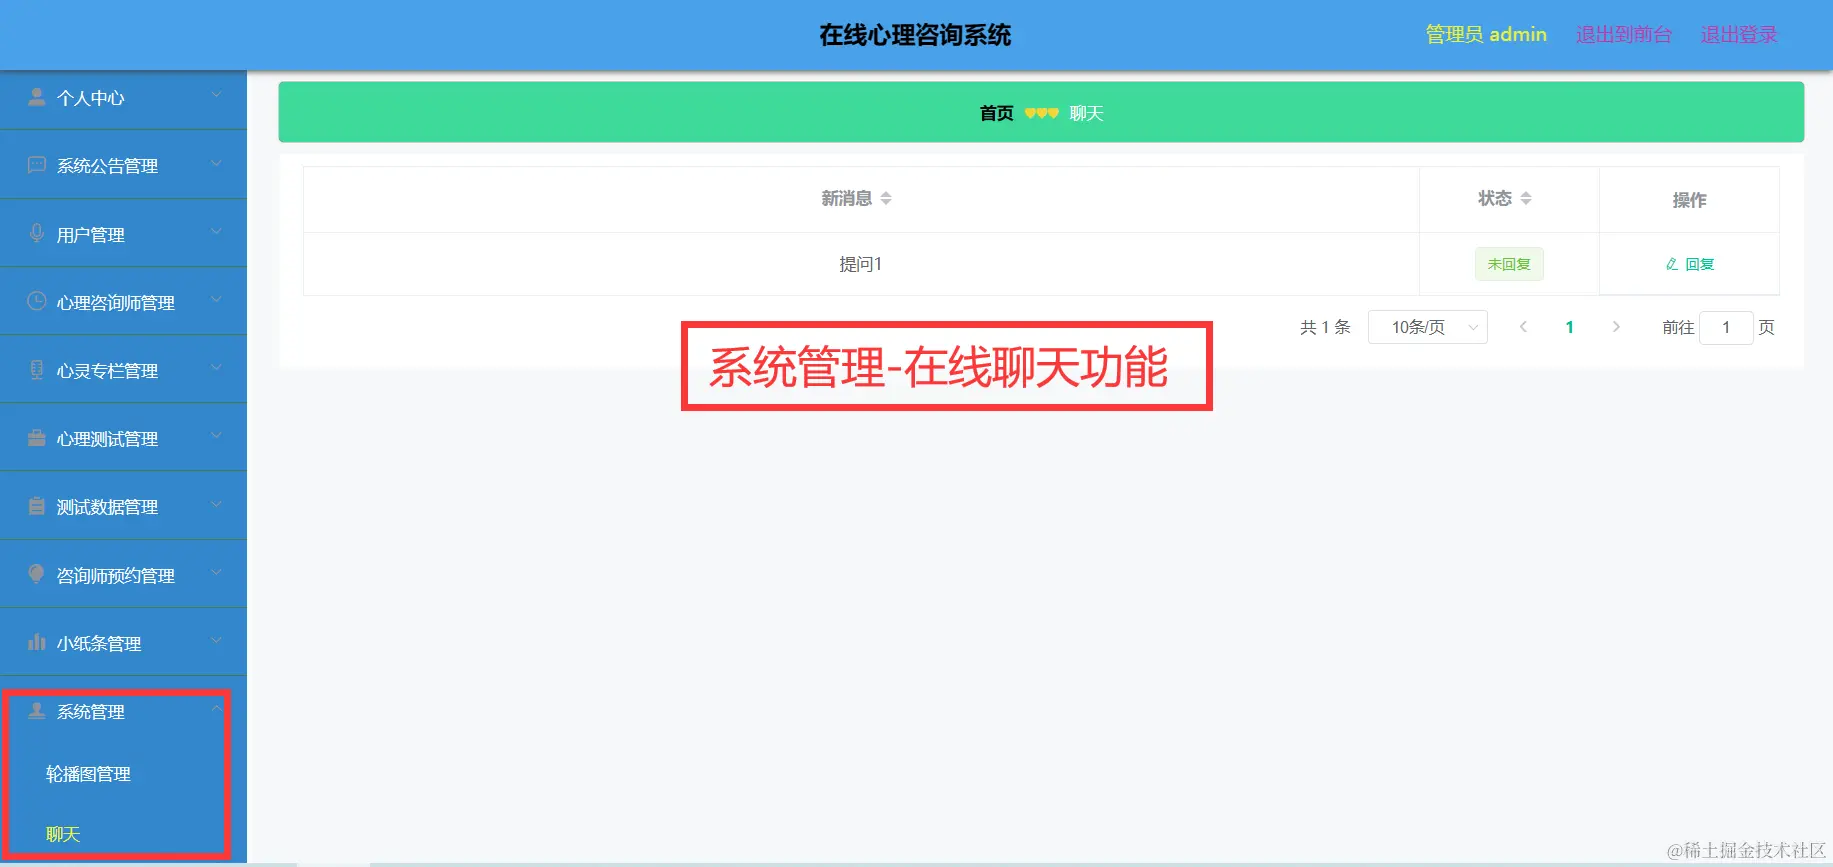The height and width of the screenshot is (867, 1833).
Task: Go to next page with the right arrow
Action: pos(1616,327)
